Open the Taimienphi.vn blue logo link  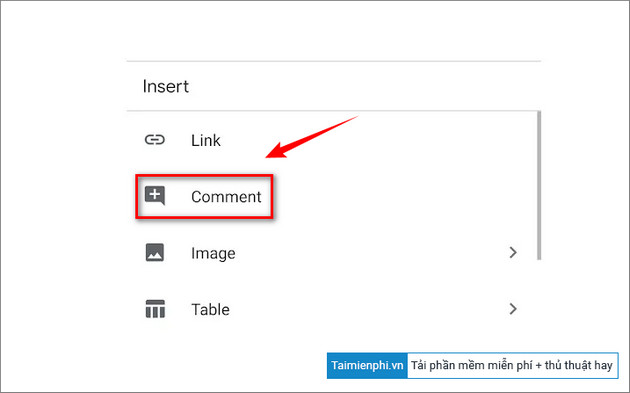click(367, 366)
